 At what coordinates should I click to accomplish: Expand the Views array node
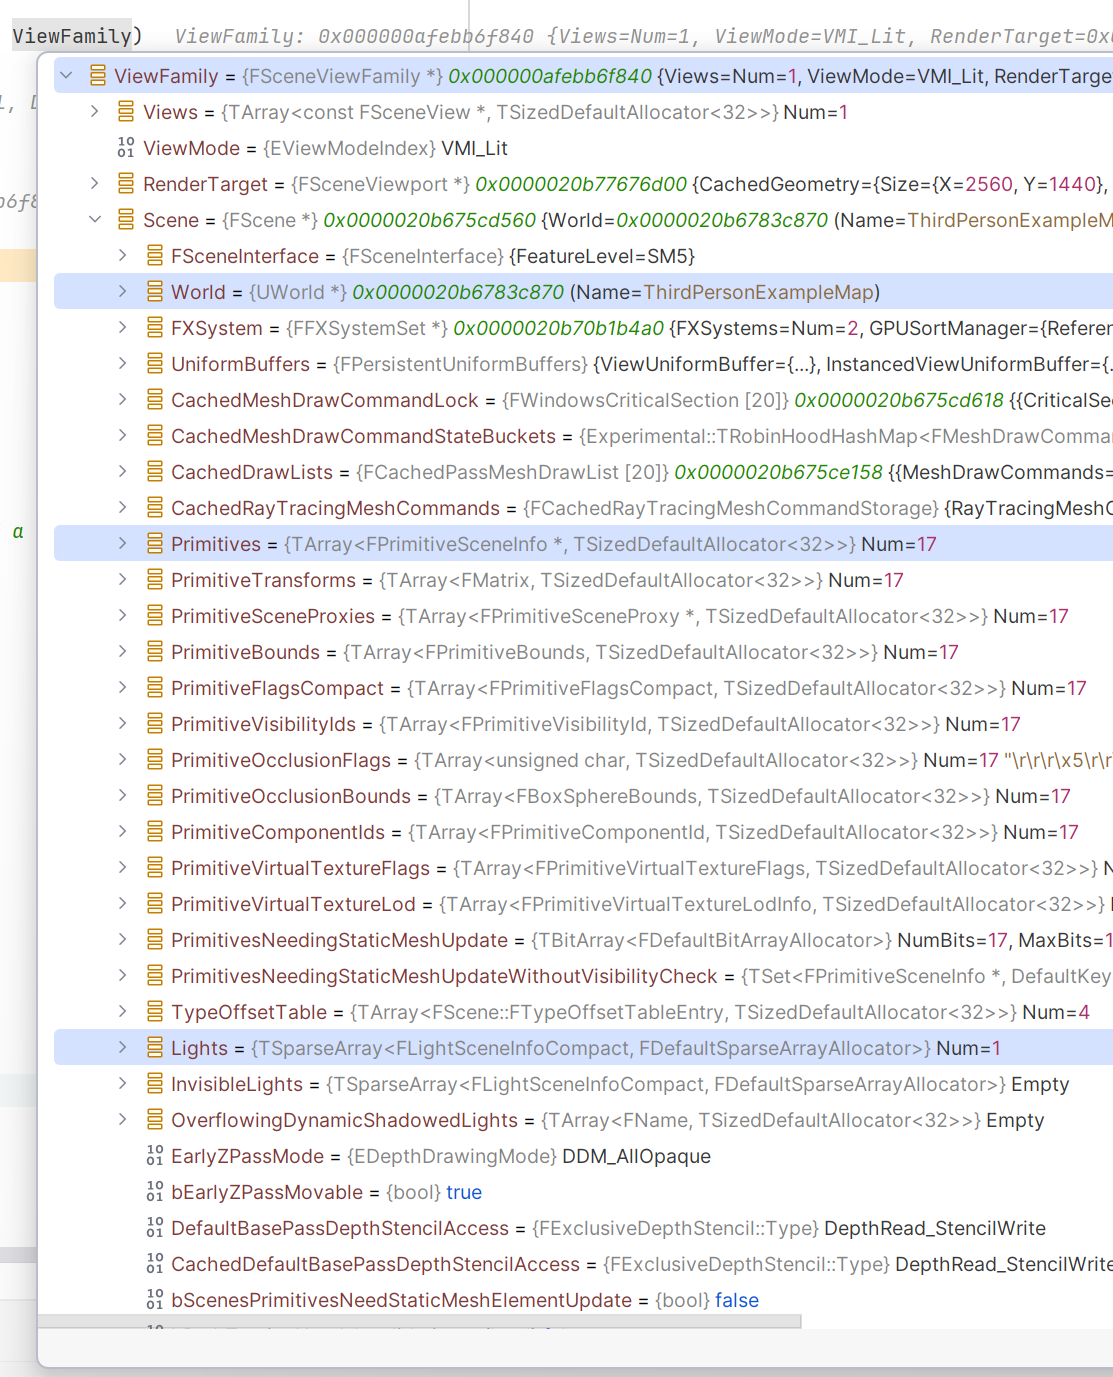click(x=95, y=112)
